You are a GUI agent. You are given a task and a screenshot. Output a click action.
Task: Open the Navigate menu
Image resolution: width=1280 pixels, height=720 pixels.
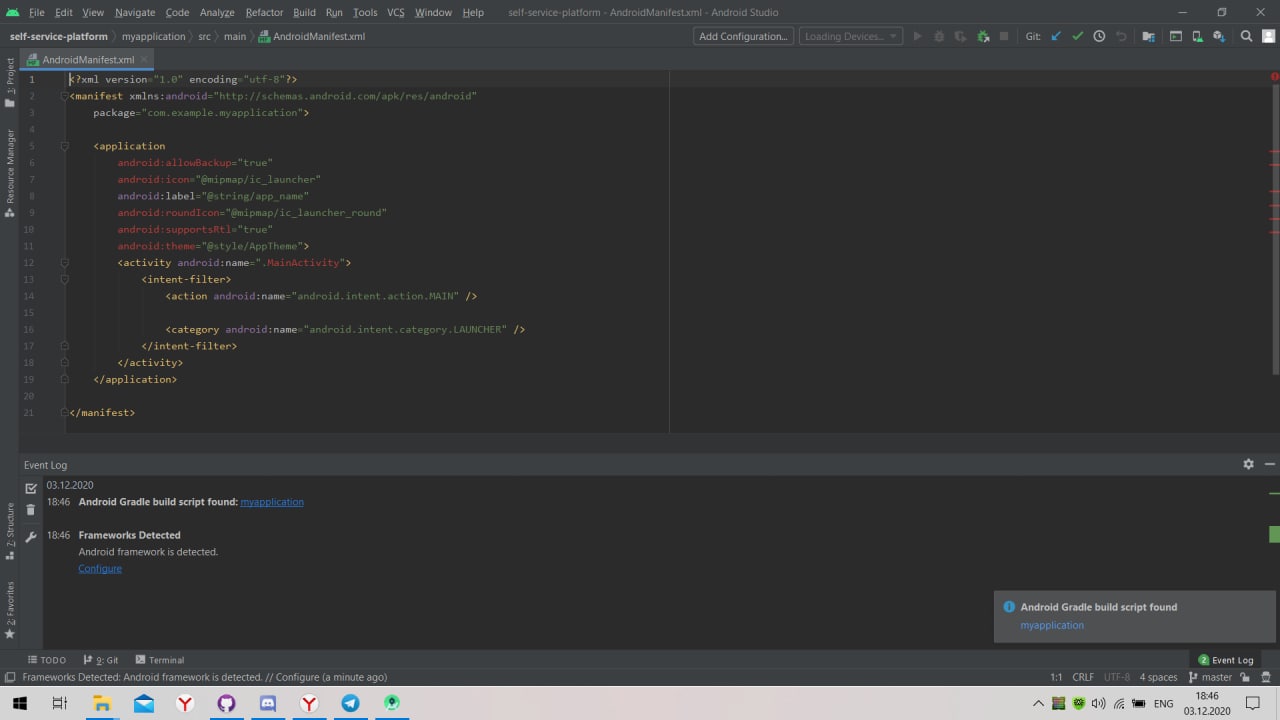point(135,12)
